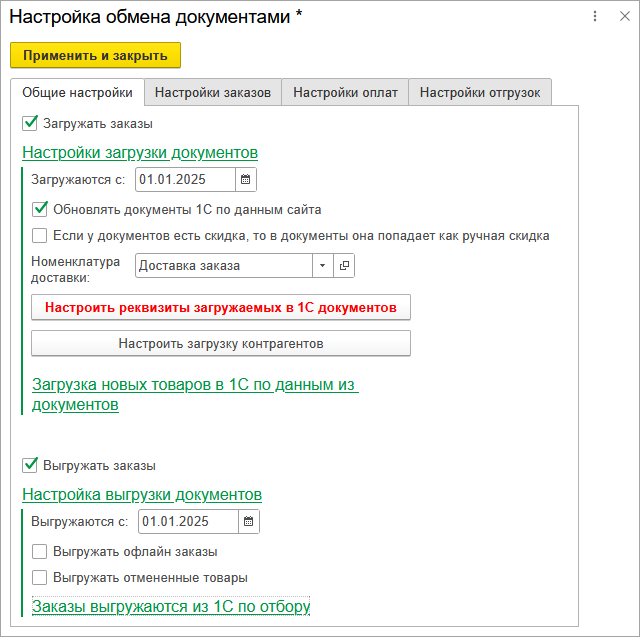Click Настроить загрузку контрагентов button

point(221,343)
